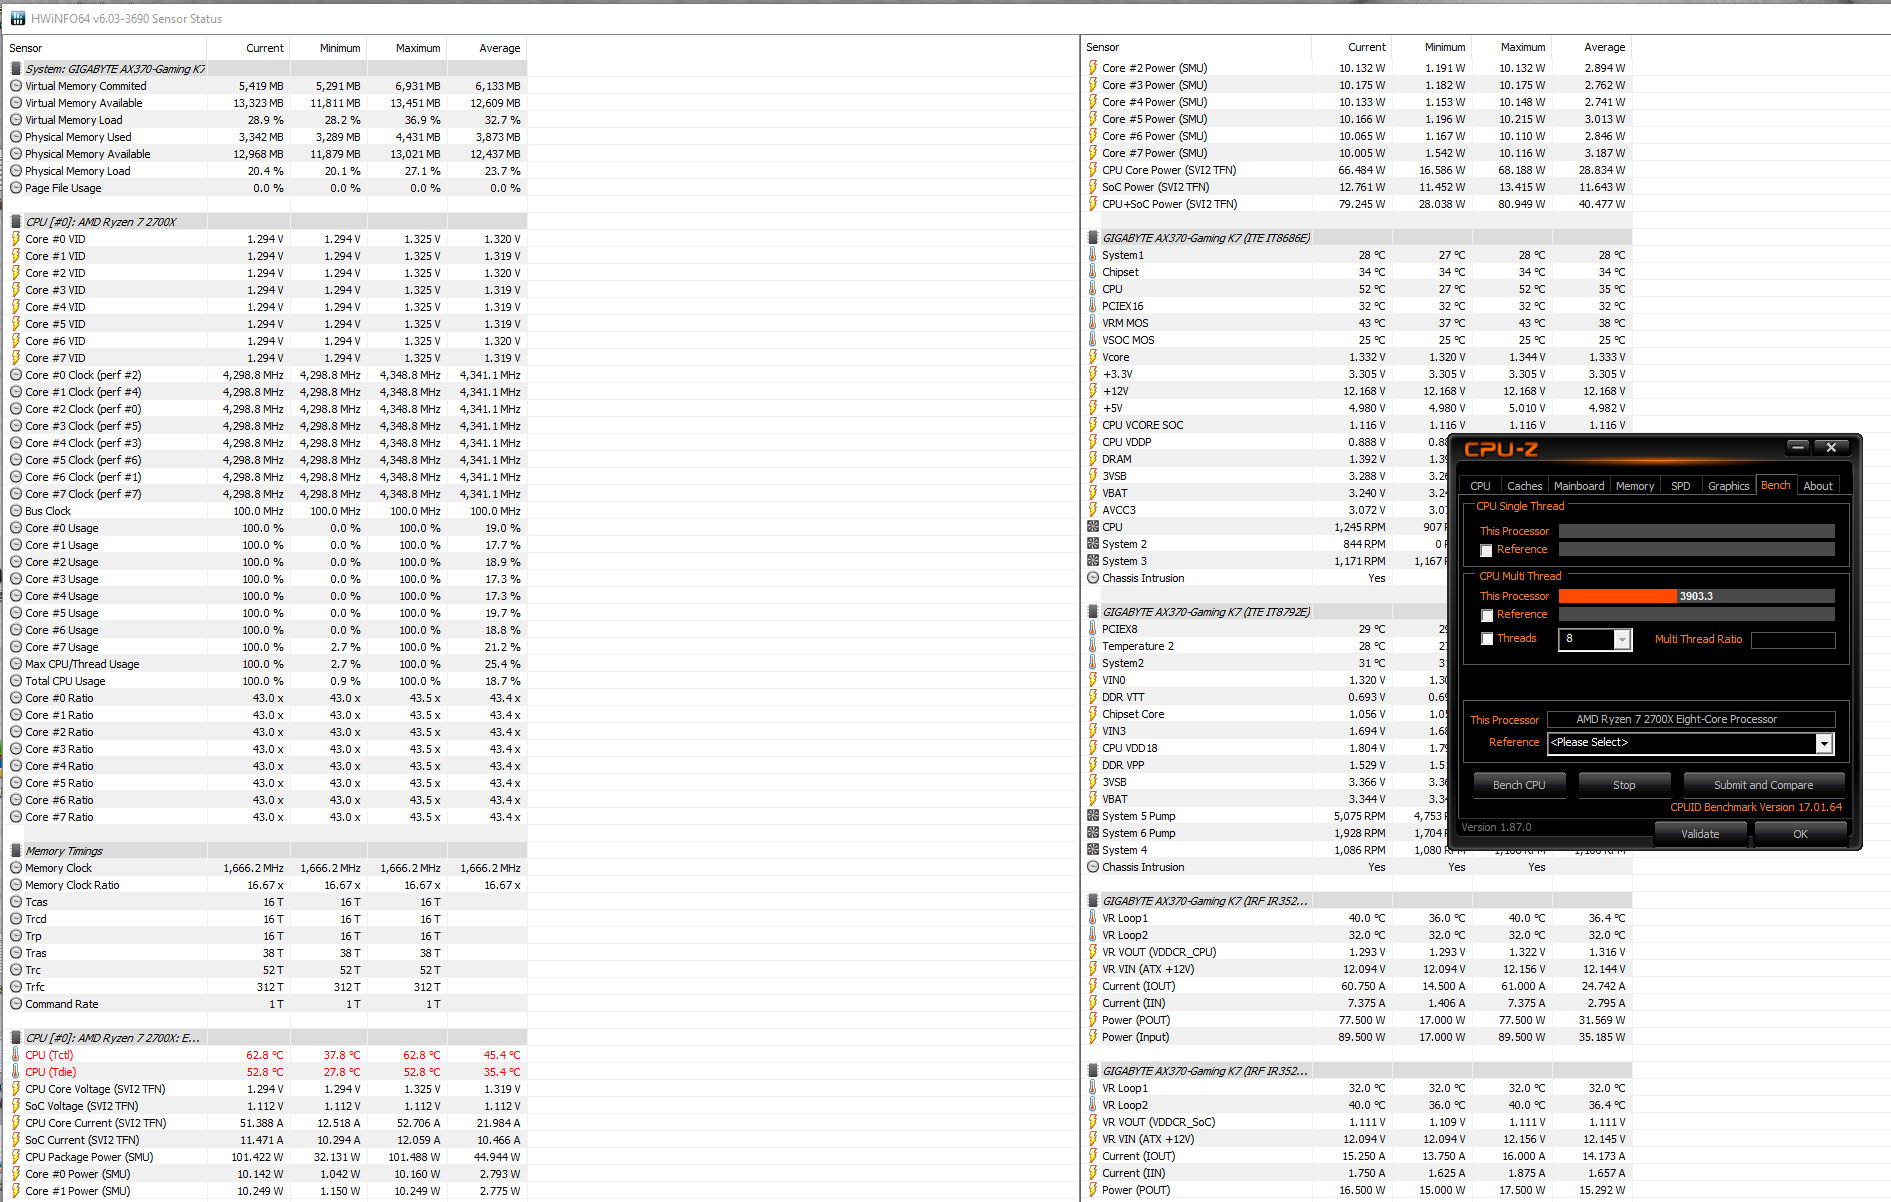Click the CPU (Tdie) thermometer icon
The height and width of the screenshot is (1202, 1891).
(x=16, y=1072)
